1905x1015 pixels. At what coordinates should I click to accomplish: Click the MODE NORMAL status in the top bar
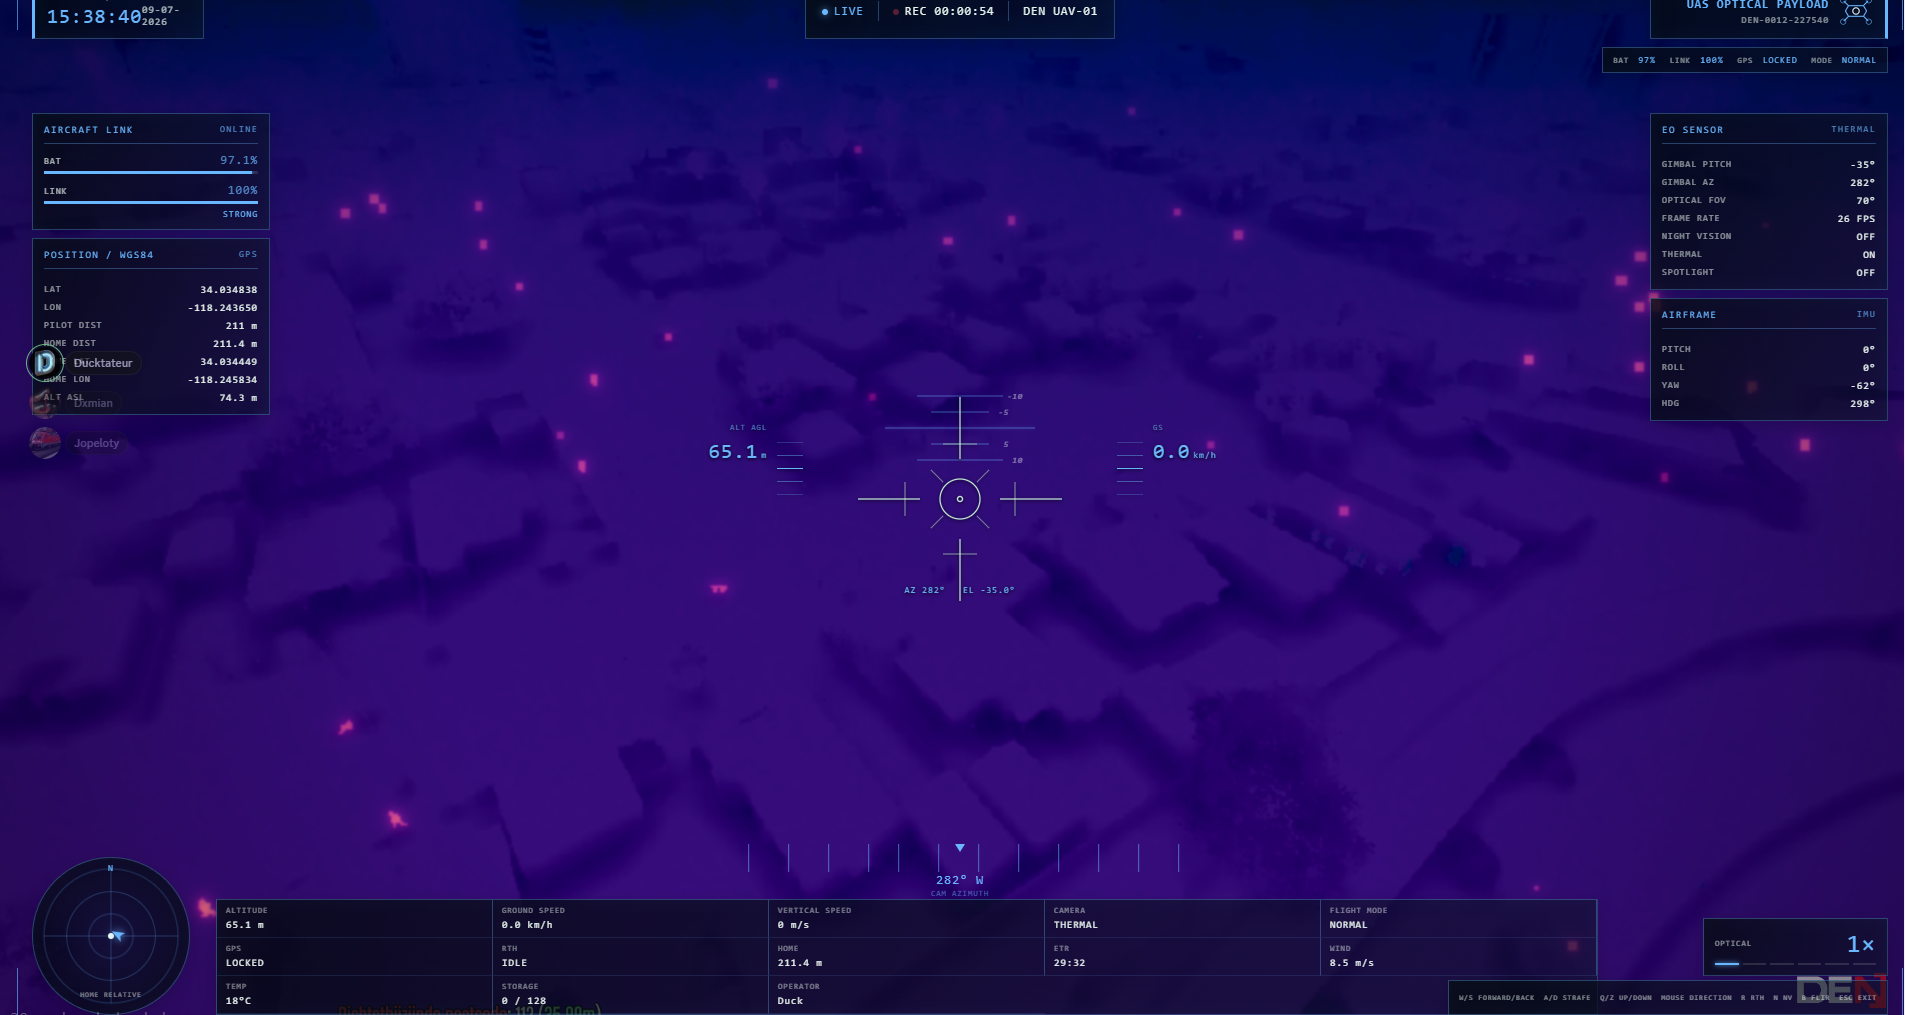coord(1843,60)
